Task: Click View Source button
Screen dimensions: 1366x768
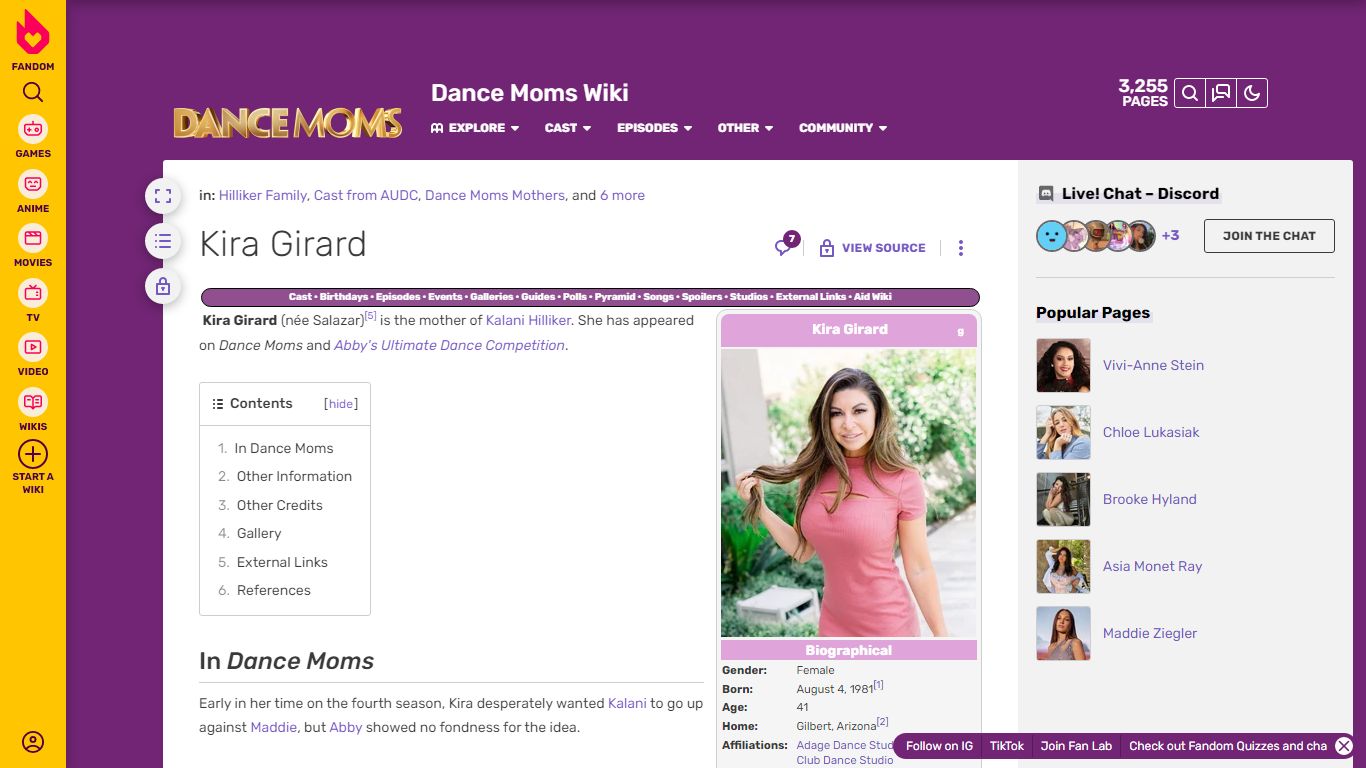Action: pos(873,248)
